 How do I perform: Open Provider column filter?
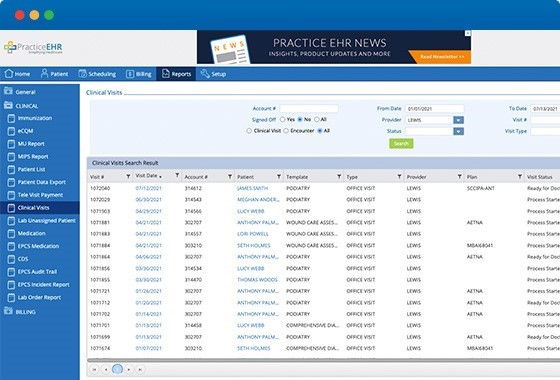click(460, 176)
